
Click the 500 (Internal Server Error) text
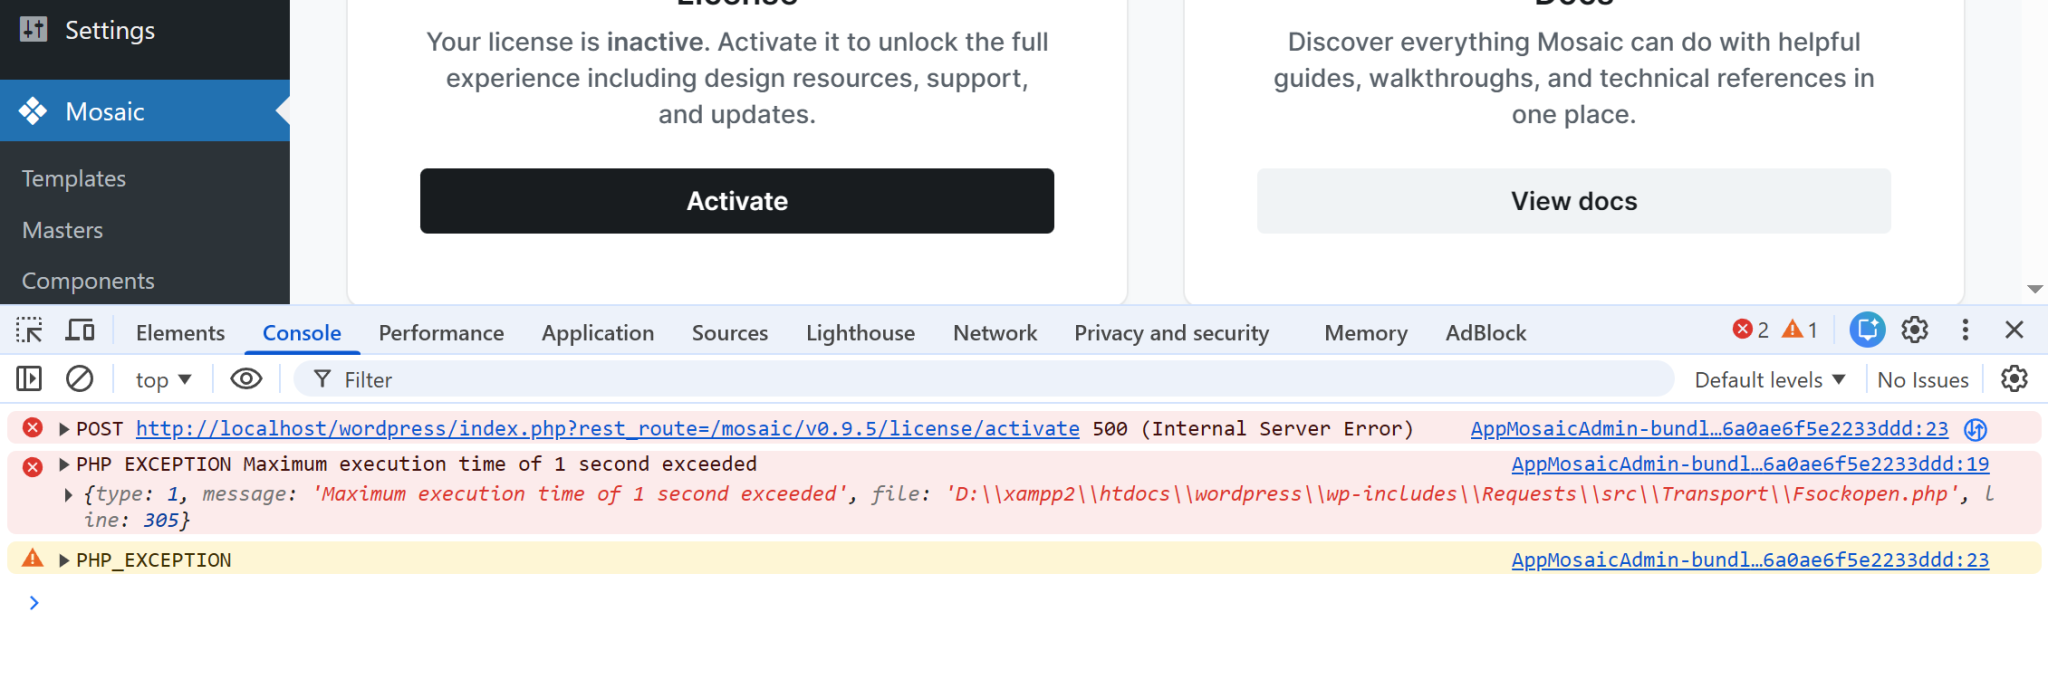click(1253, 429)
